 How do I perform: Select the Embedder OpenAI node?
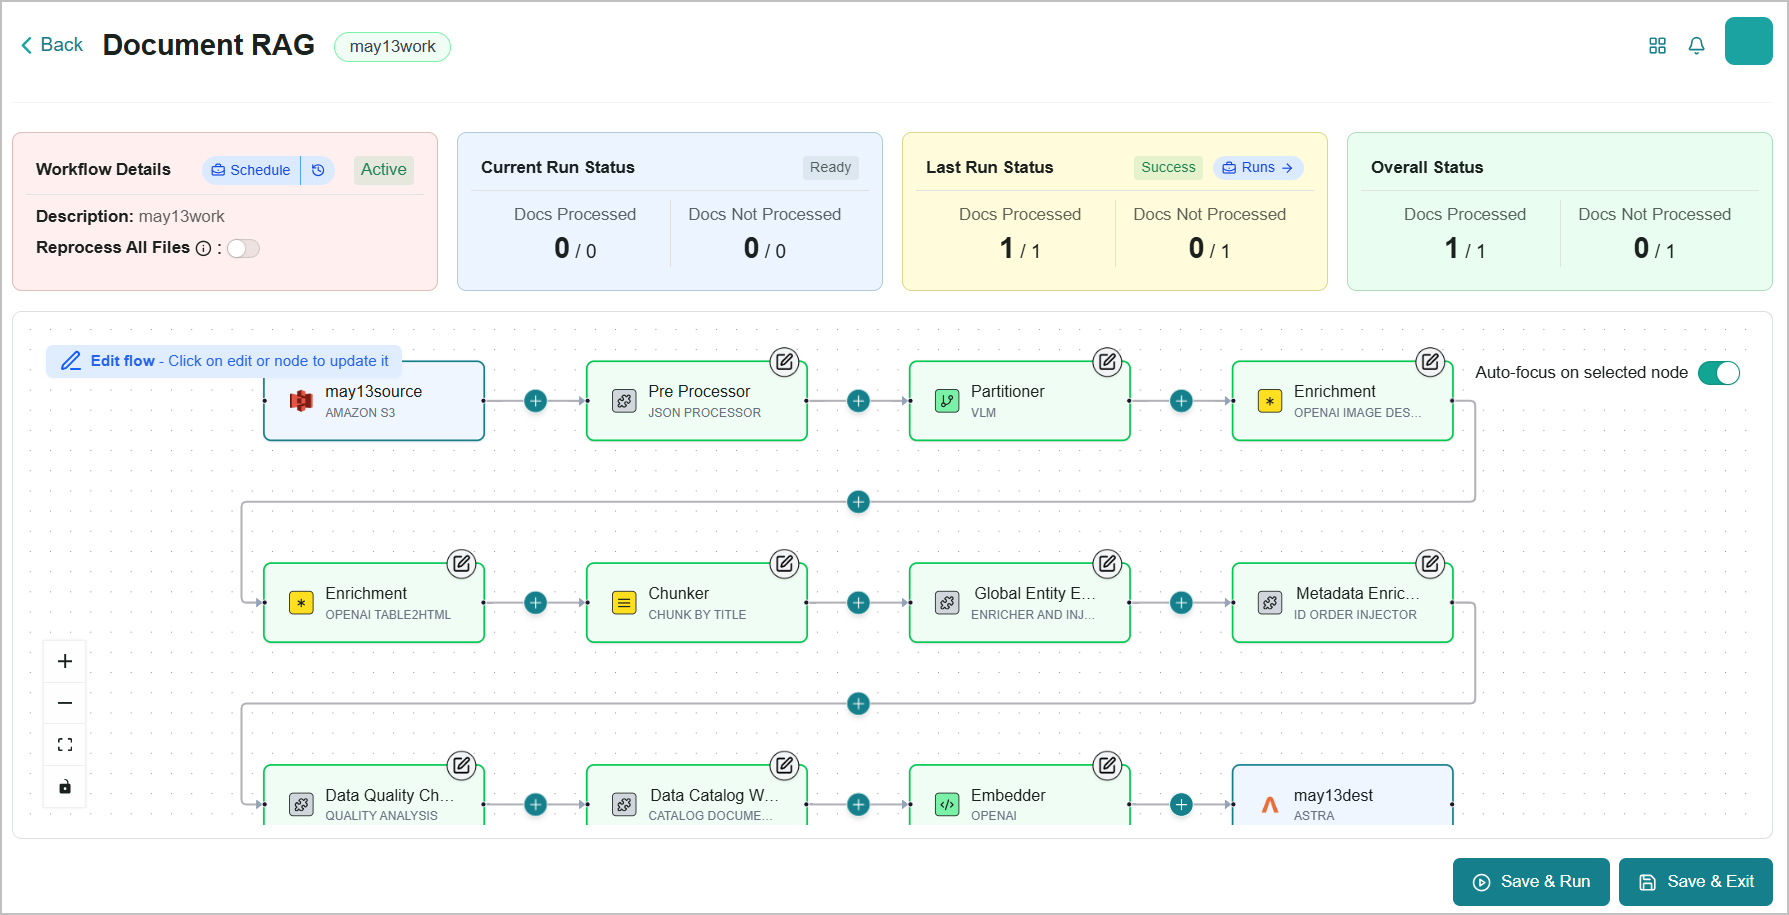(1020, 796)
